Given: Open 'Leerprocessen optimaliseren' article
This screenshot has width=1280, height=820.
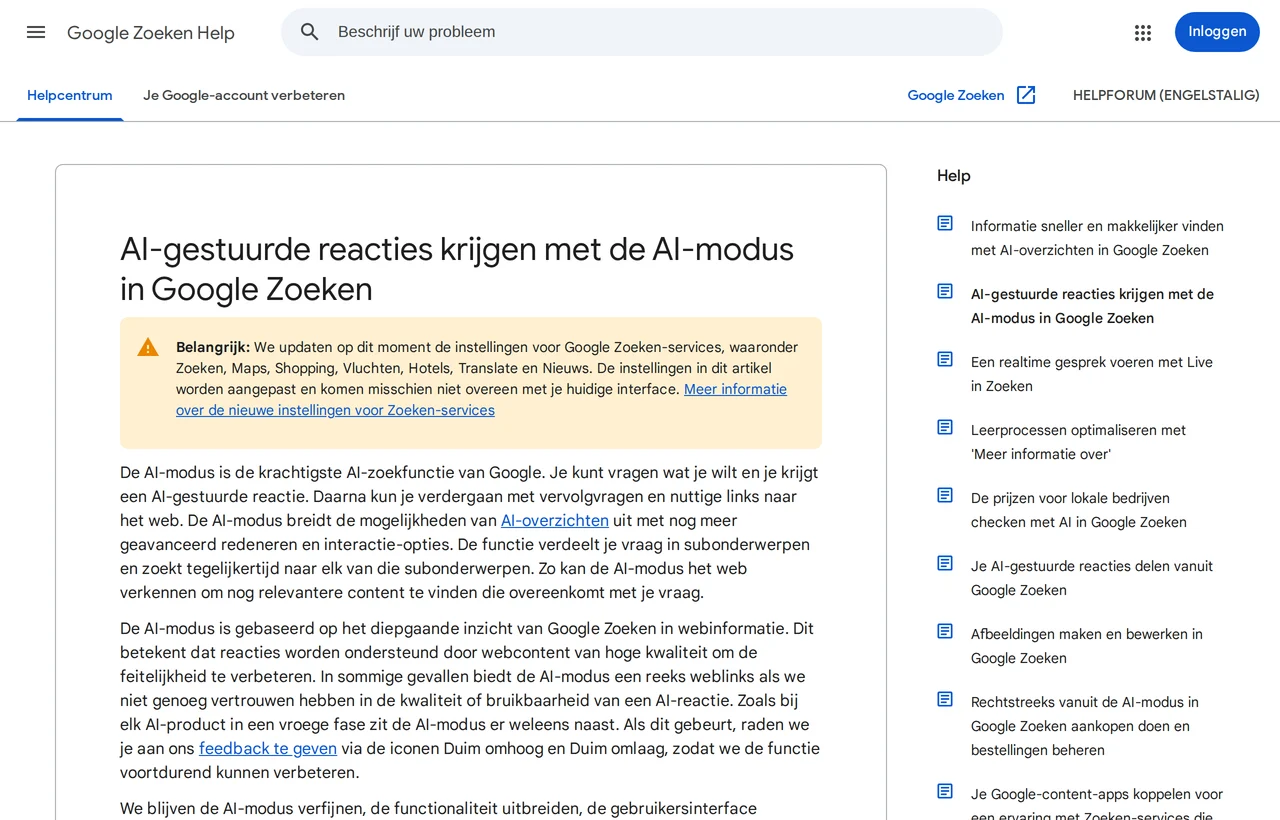Looking at the screenshot, I should 1078,442.
